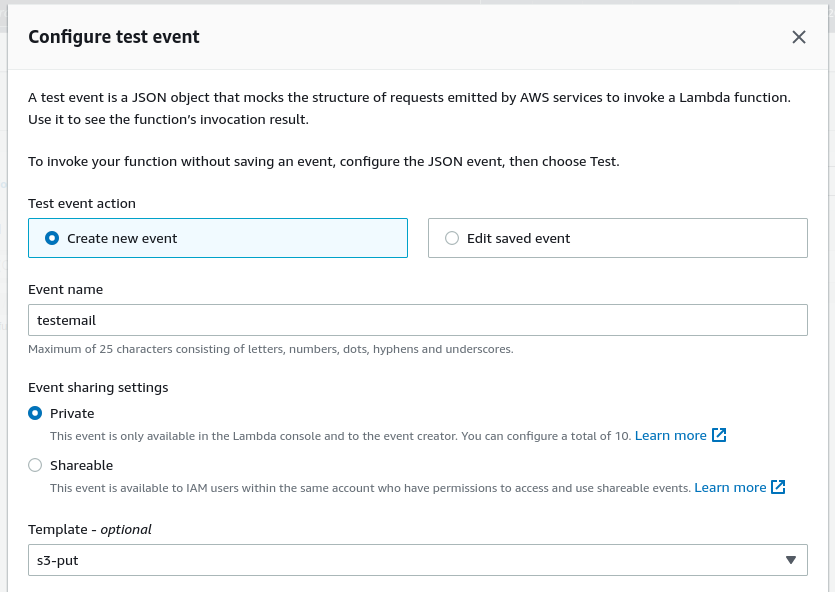Image resolution: width=835 pixels, height=592 pixels.
Task: Click the Edit saved event card
Action: click(x=617, y=238)
